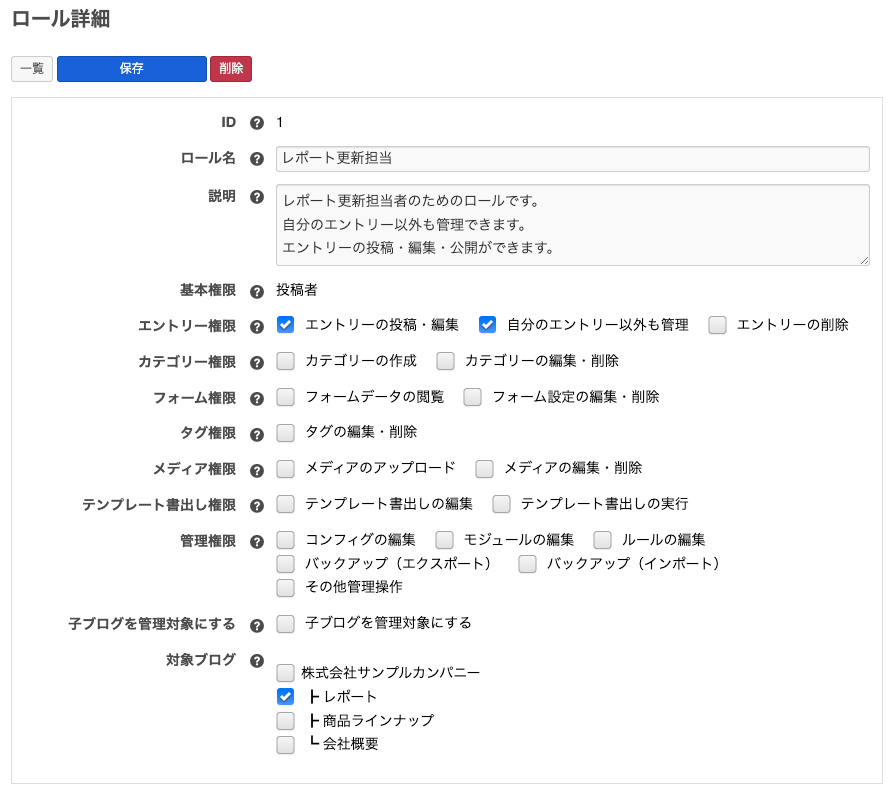Open help icon for 説明 field
The image size is (894, 797).
(x=256, y=197)
